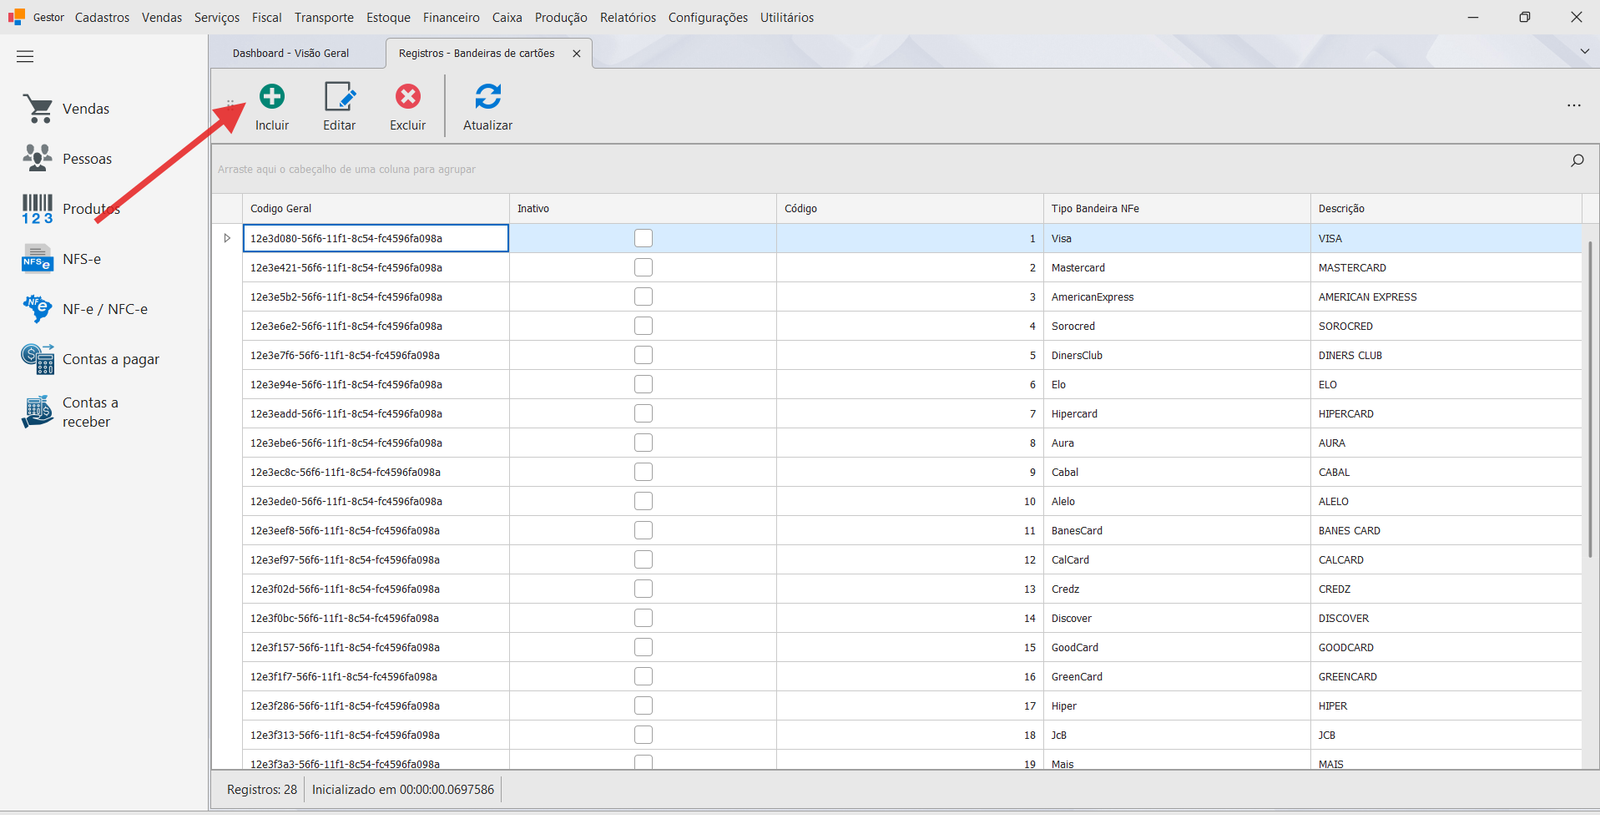Close the Bandeiras de cartões tab
Screen dimensions: 1600x815
click(x=576, y=54)
